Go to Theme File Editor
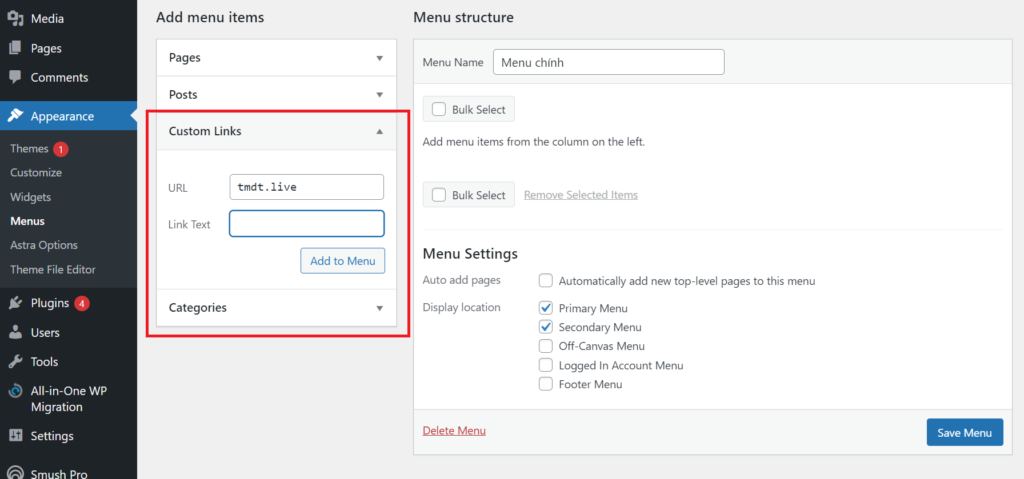1024x479 pixels. (53, 269)
